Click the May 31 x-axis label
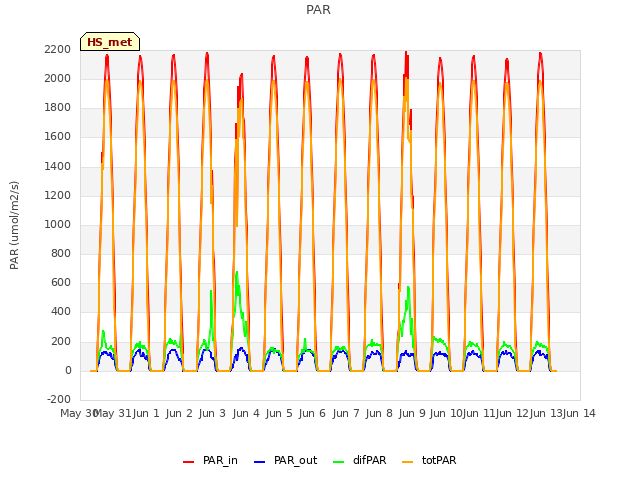 click(112, 413)
